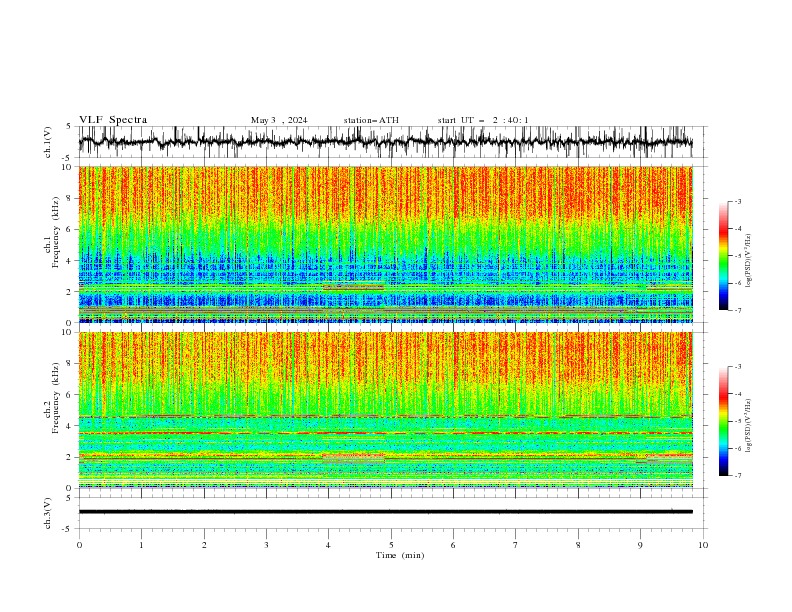
Task: Click the "-7" label on upper colorbar
Action: pyautogui.click(x=737, y=310)
